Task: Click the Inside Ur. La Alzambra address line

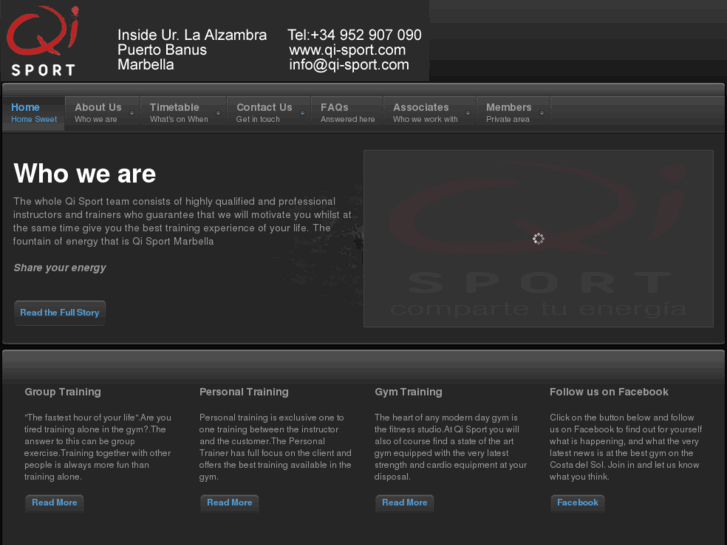Action: click(192, 35)
